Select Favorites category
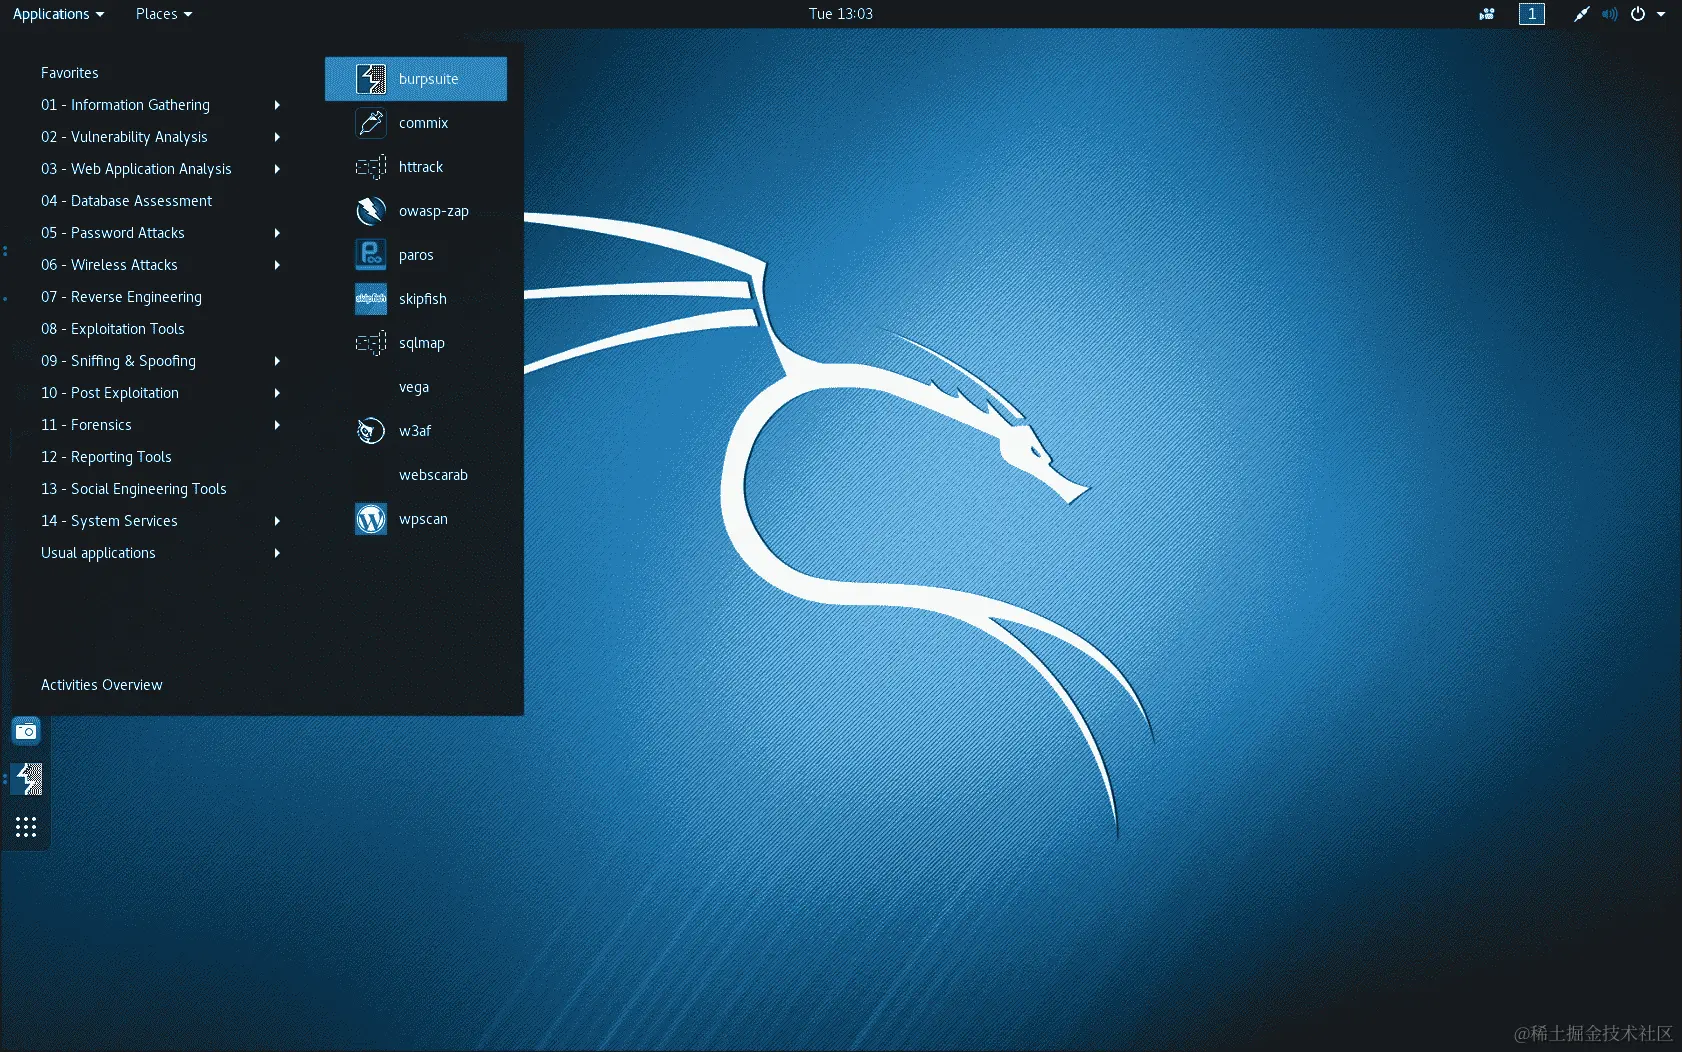Screen dimensions: 1682x1052 coord(70,73)
